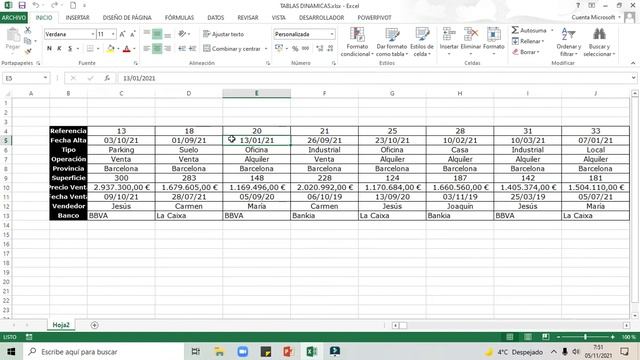The width and height of the screenshot is (640, 360).
Task: Click Combinar y centrar button
Action: (232, 49)
